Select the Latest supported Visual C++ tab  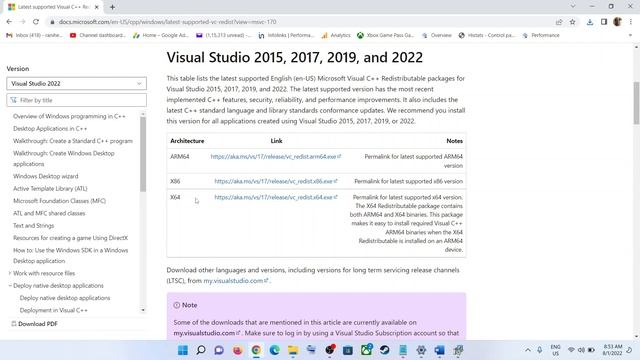53,7
